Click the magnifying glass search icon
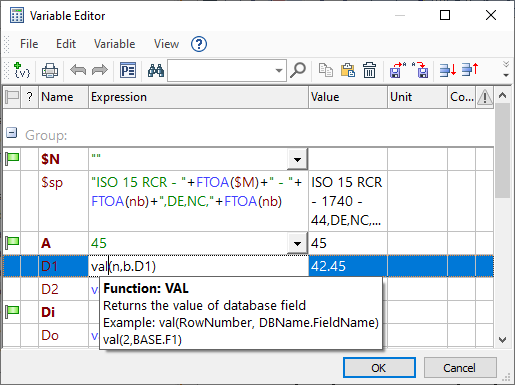 (298, 70)
